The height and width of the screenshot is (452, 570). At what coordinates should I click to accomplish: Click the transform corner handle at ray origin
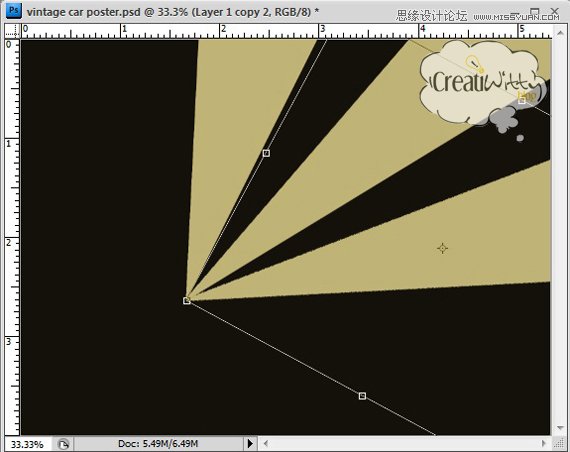click(186, 300)
